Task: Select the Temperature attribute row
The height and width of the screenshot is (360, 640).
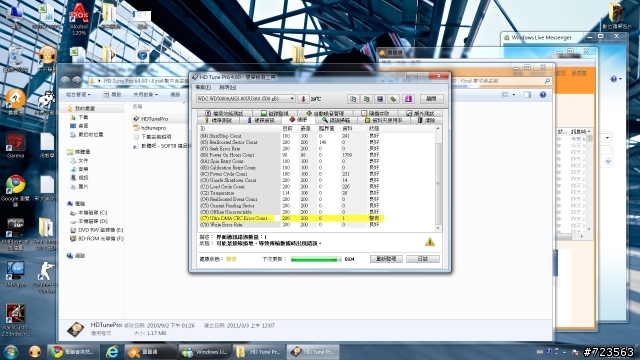Action: tap(291, 193)
